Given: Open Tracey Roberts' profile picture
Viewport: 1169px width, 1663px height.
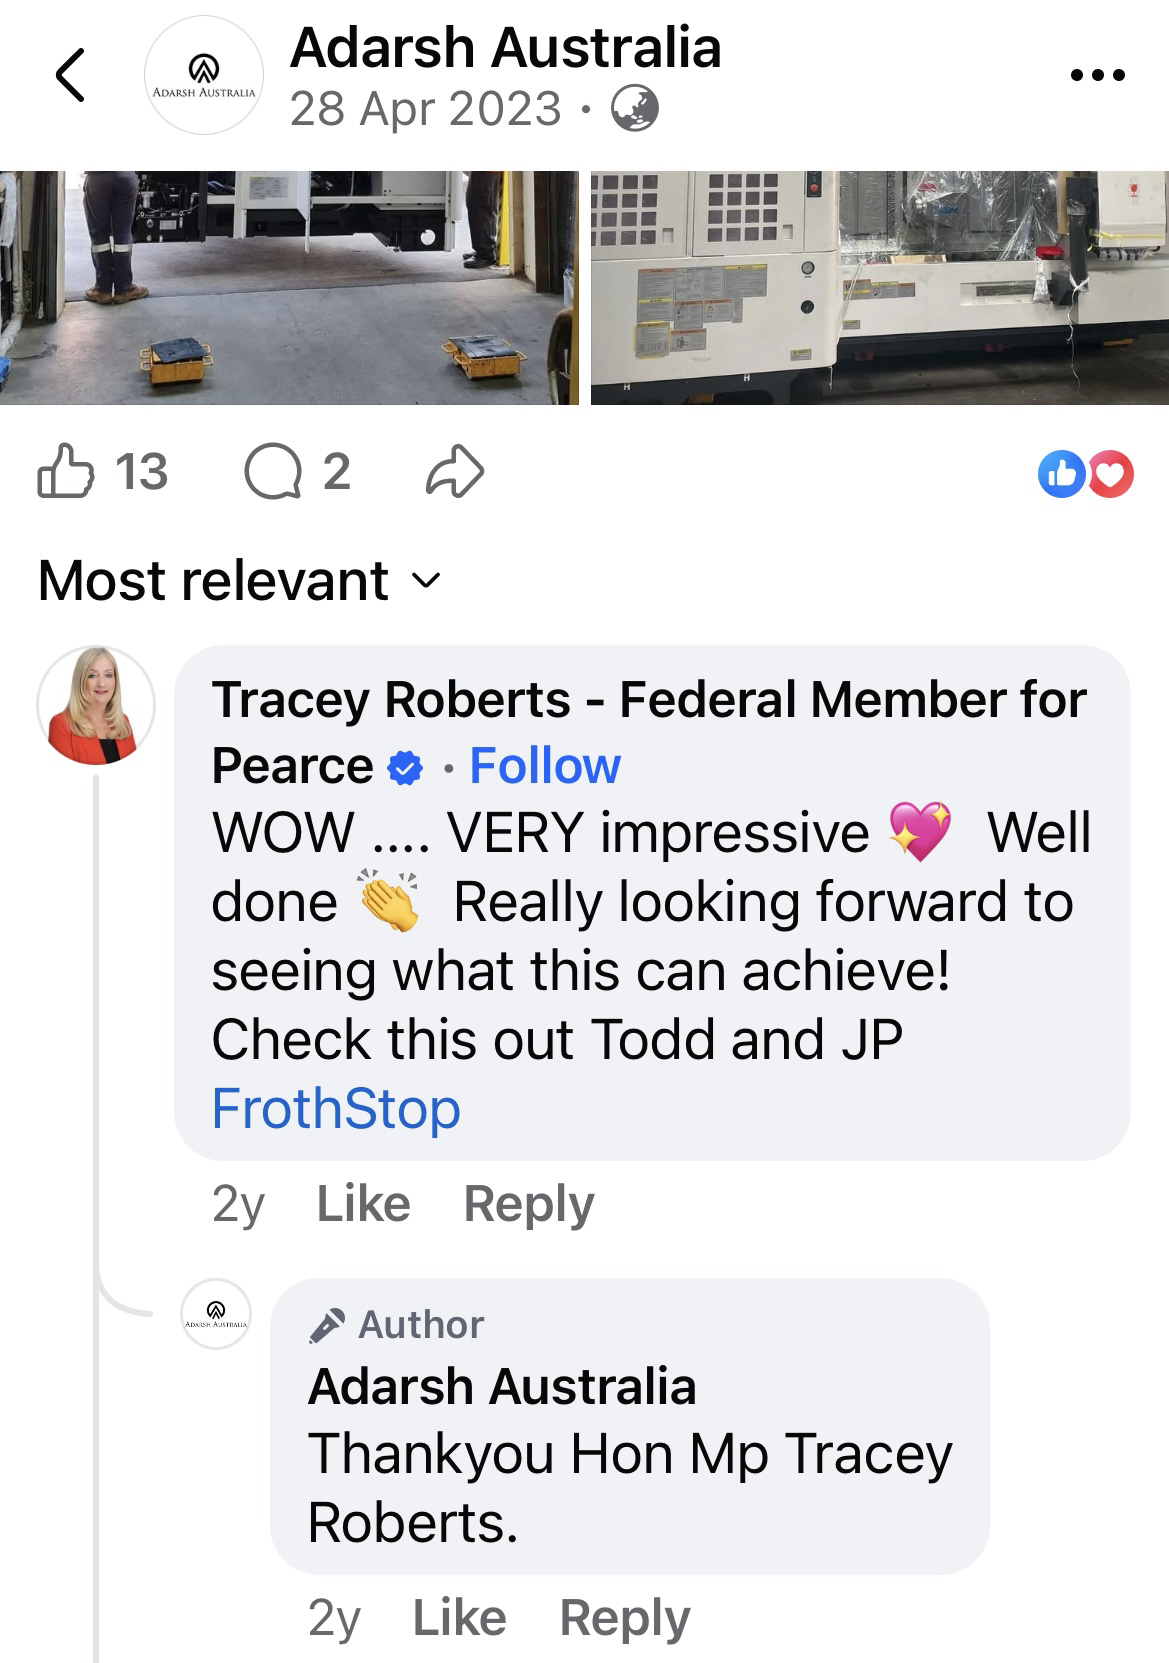Looking at the screenshot, I should point(96,705).
